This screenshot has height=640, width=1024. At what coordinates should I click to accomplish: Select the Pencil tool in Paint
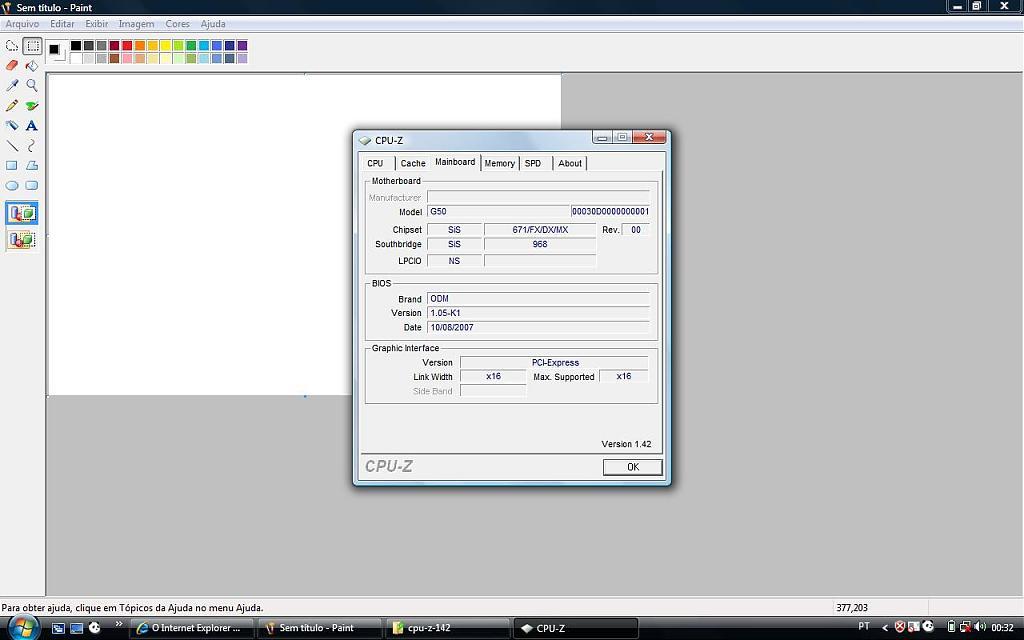tap(12, 105)
